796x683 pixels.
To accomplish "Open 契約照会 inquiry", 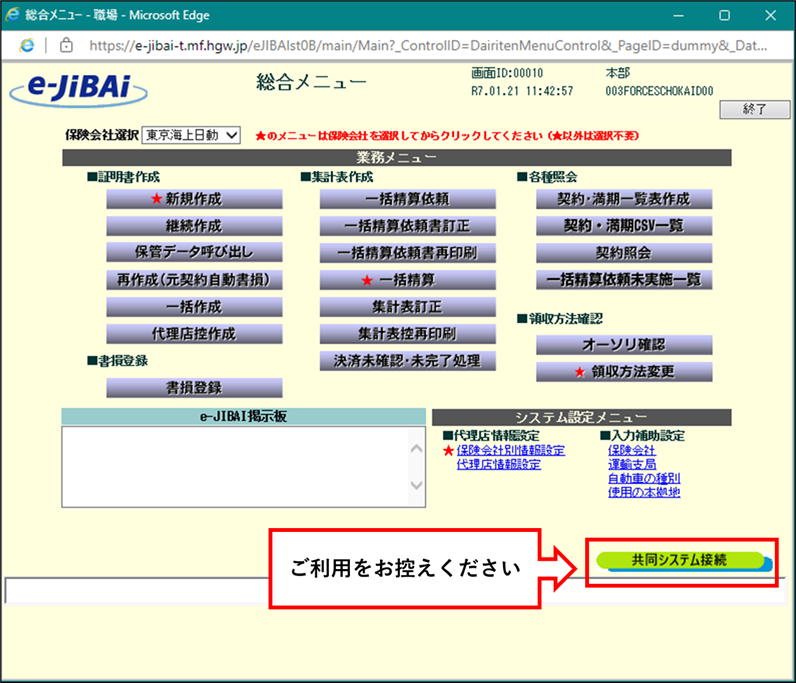I will (624, 253).
